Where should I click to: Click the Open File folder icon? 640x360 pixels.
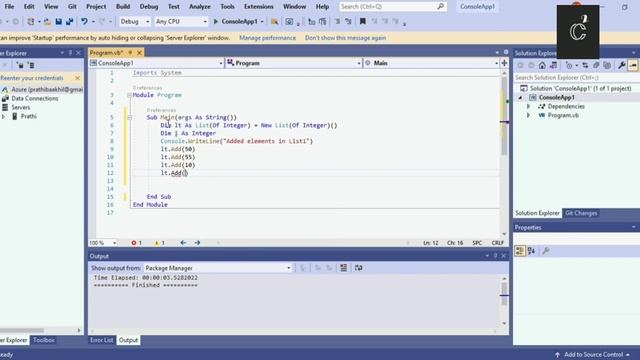coord(47,21)
